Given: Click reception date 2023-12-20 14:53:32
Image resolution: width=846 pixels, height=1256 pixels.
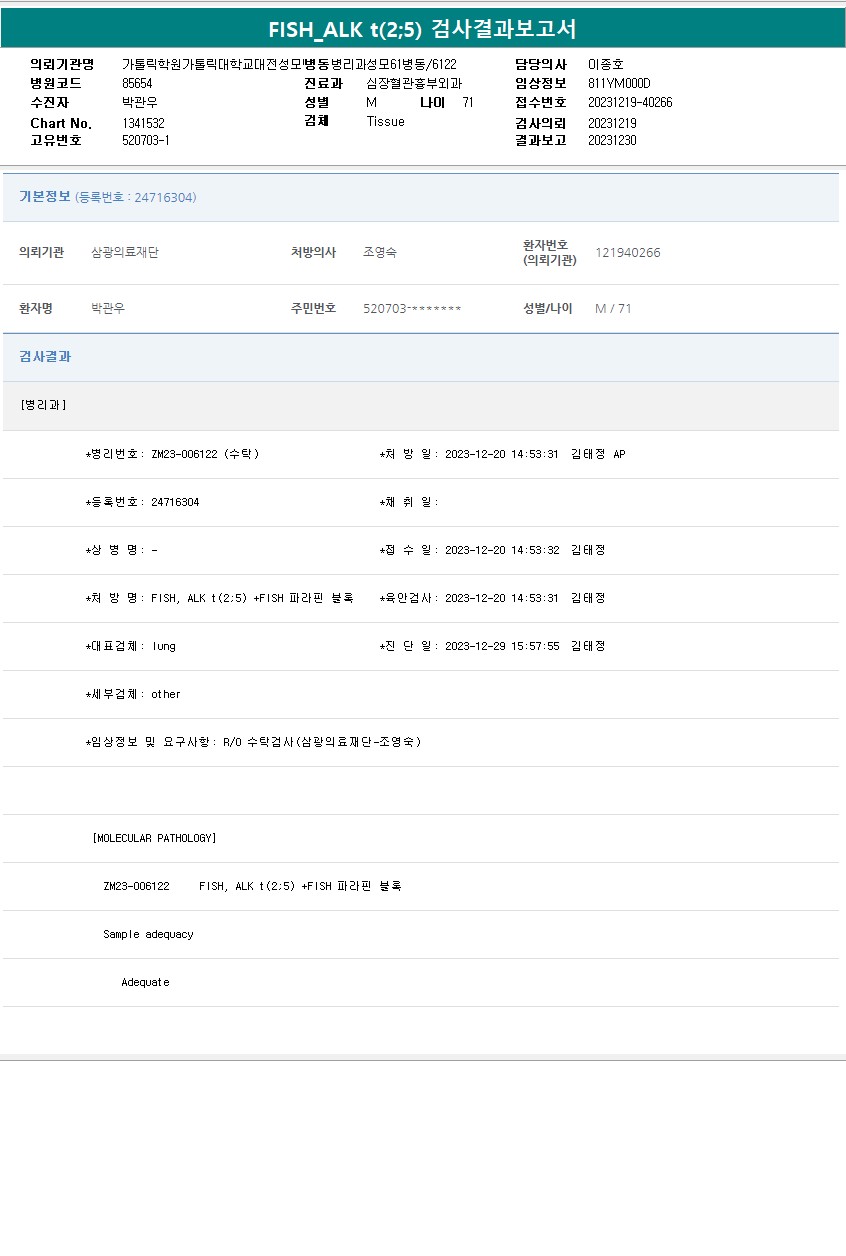Looking at the screenshot, I should 501,550.
